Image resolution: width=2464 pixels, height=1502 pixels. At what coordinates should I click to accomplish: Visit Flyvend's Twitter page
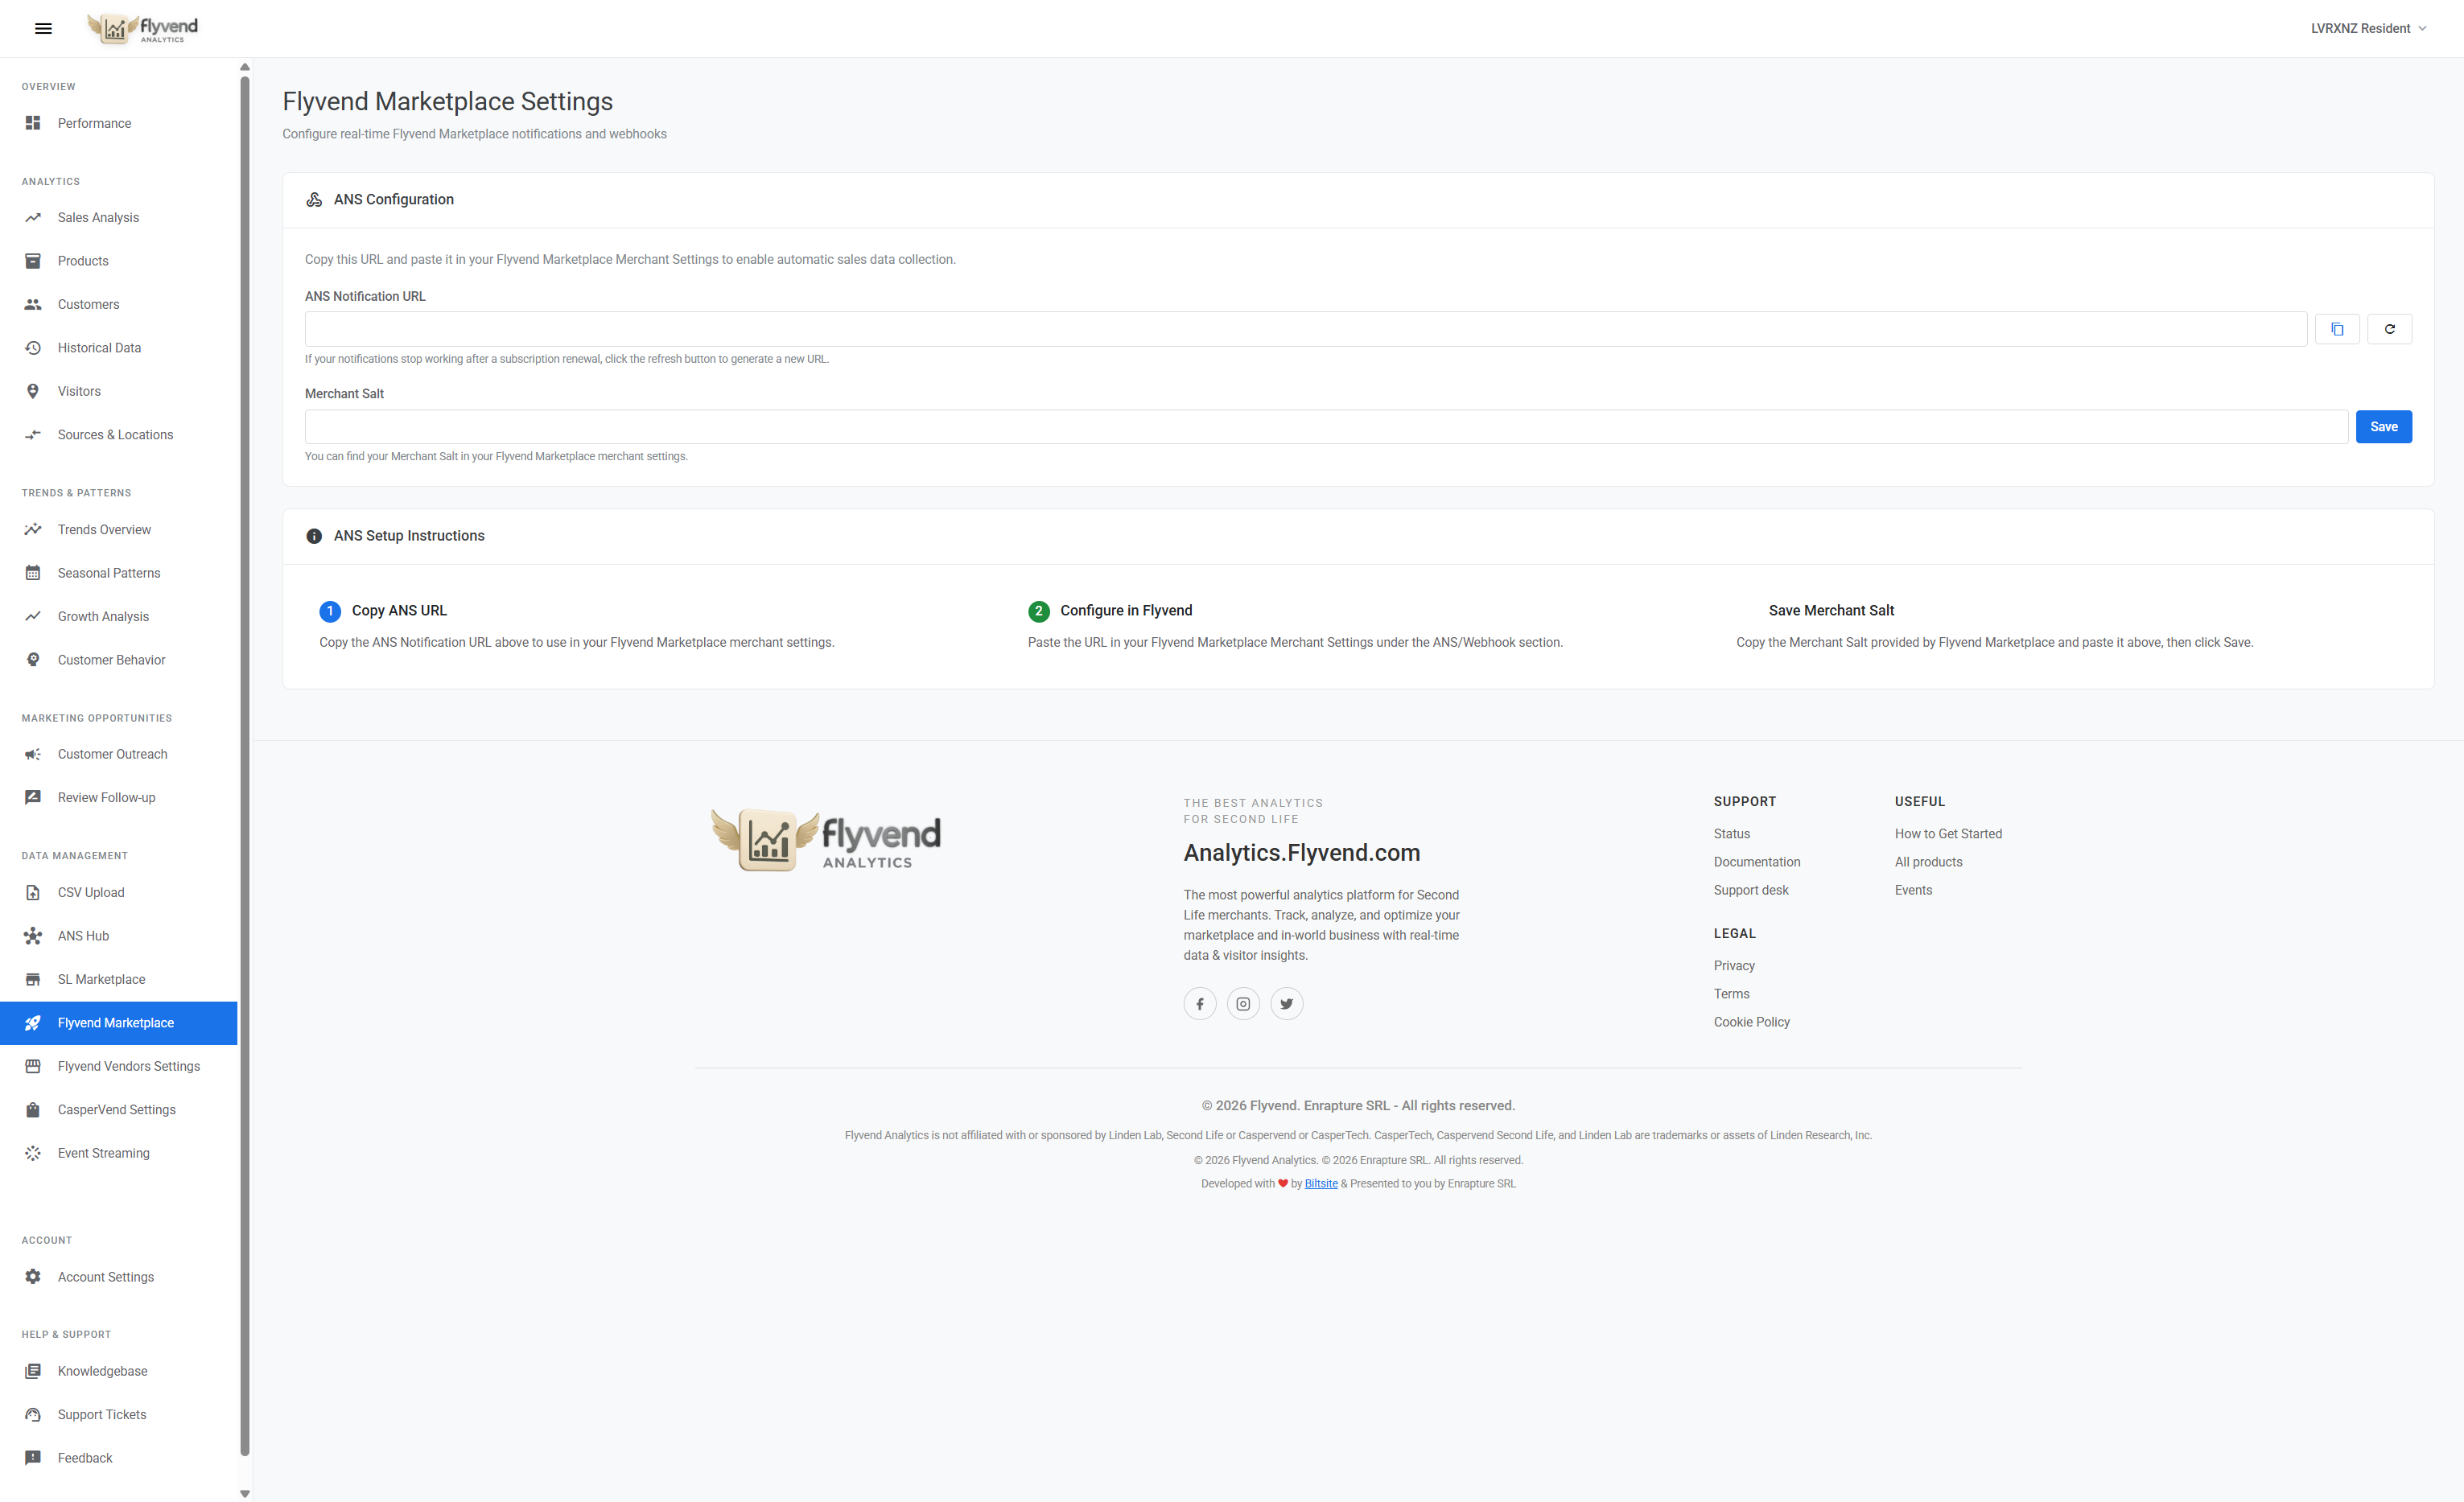point(1286,1003)
